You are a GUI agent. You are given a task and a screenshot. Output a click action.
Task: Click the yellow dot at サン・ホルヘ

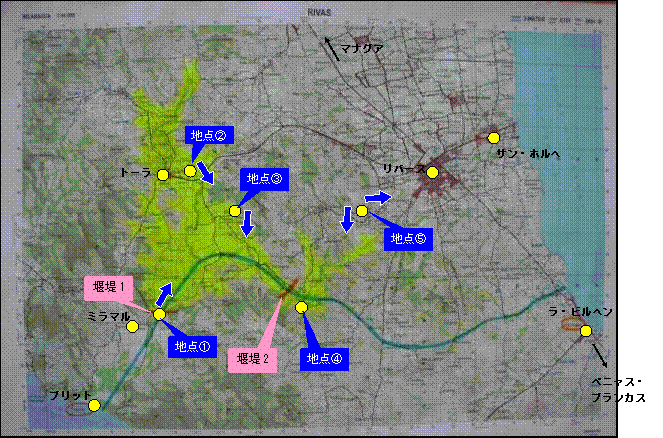[x=493, y=137]
